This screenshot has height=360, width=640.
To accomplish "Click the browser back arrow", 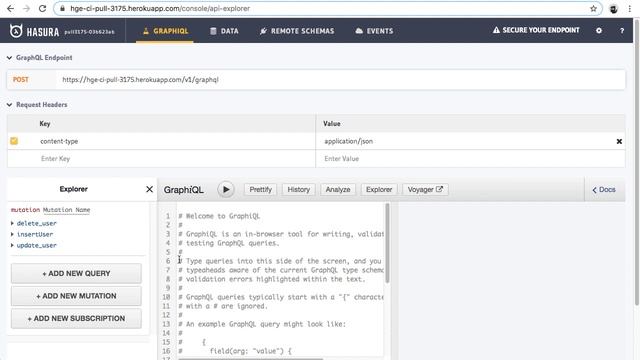I will [11, 8].
